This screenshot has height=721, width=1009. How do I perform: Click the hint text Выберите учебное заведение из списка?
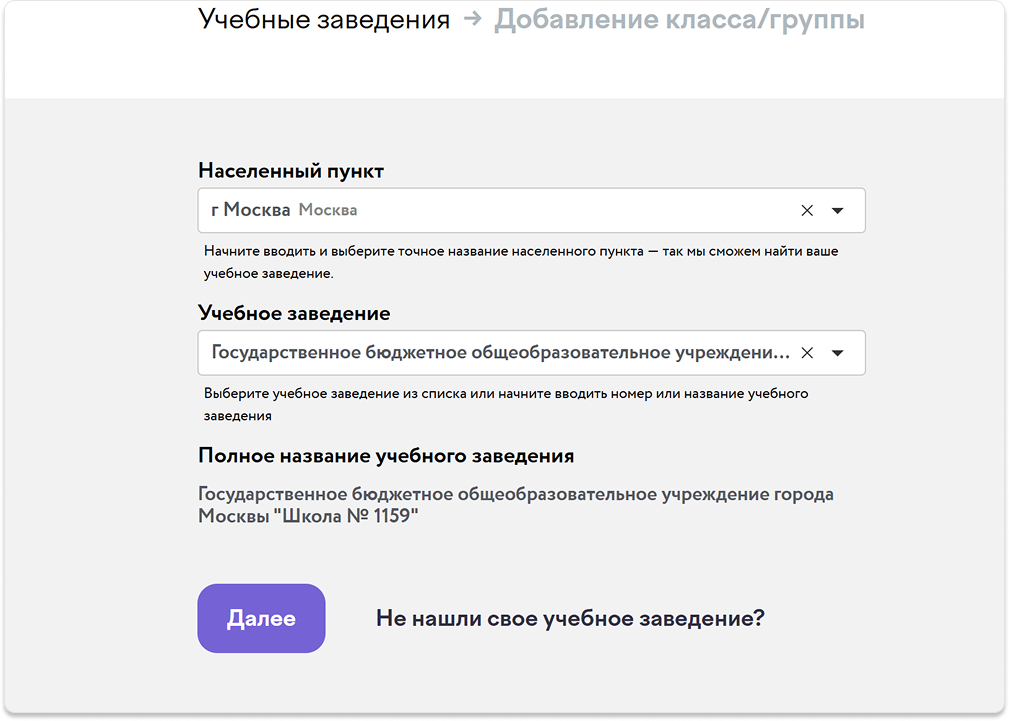tap(506, 404)
